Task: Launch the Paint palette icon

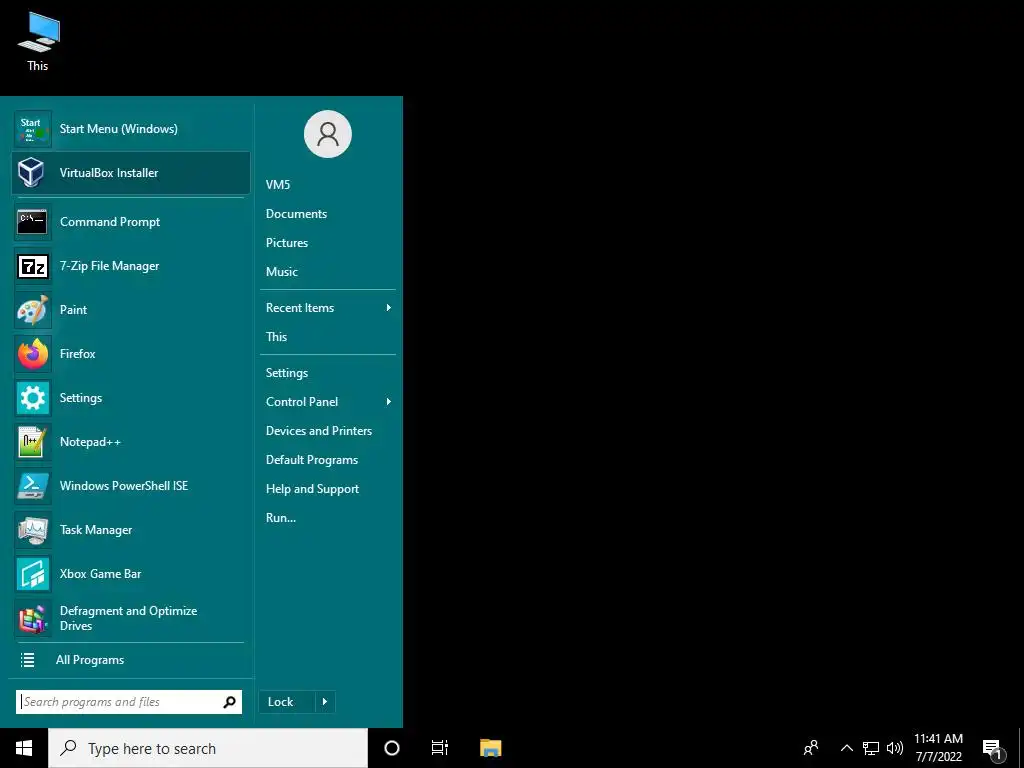Action: coord(33,310)
